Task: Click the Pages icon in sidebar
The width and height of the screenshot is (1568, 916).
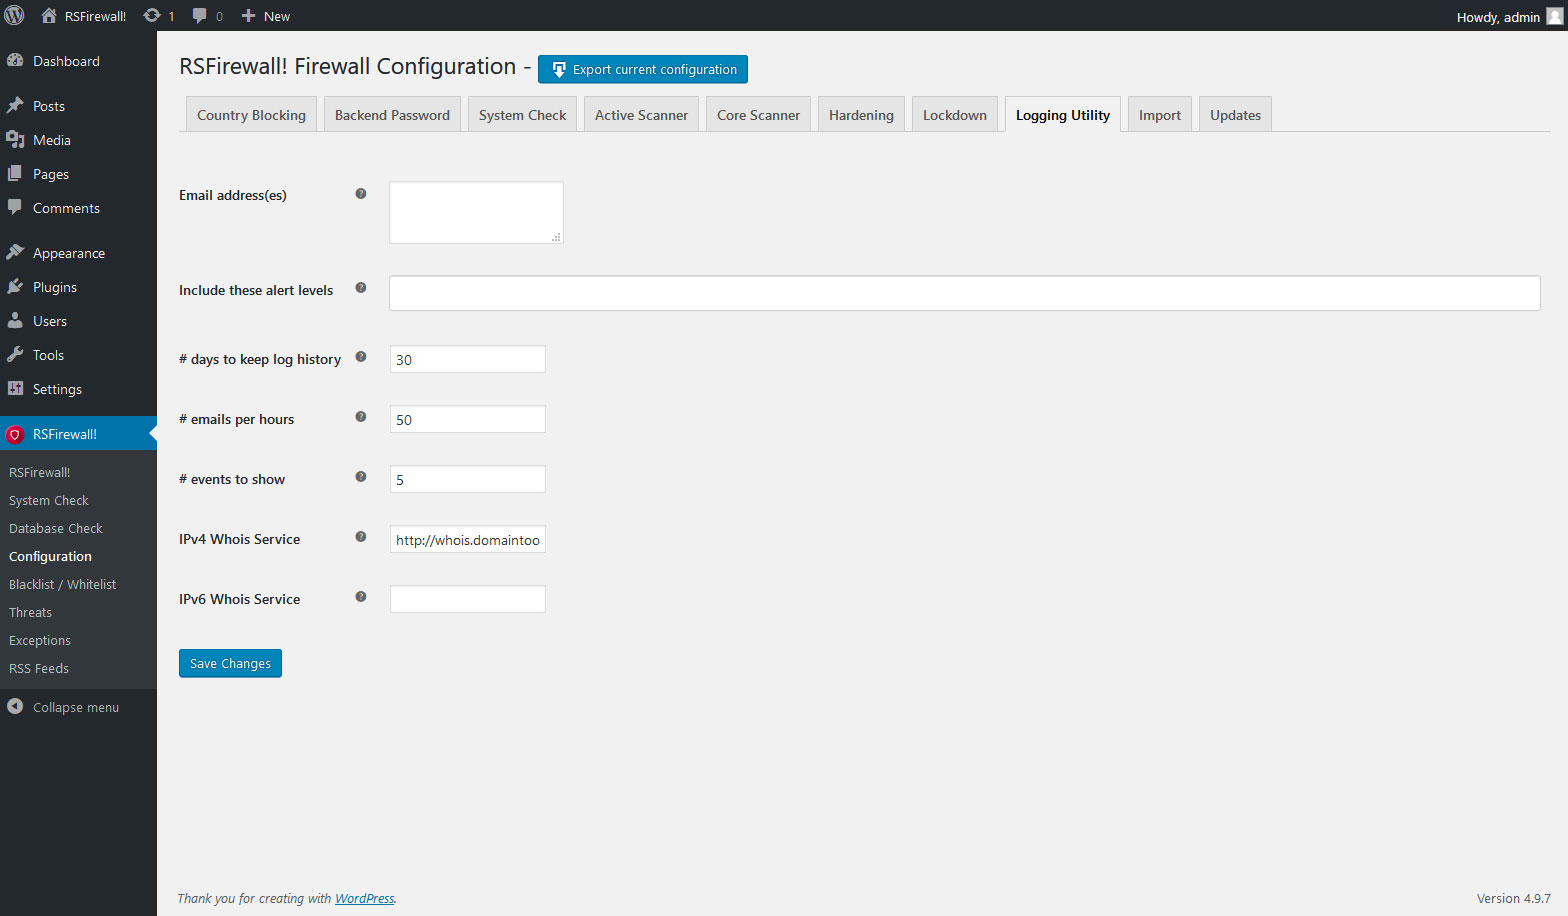Action: pyautogui.click(x=15, y=173)
